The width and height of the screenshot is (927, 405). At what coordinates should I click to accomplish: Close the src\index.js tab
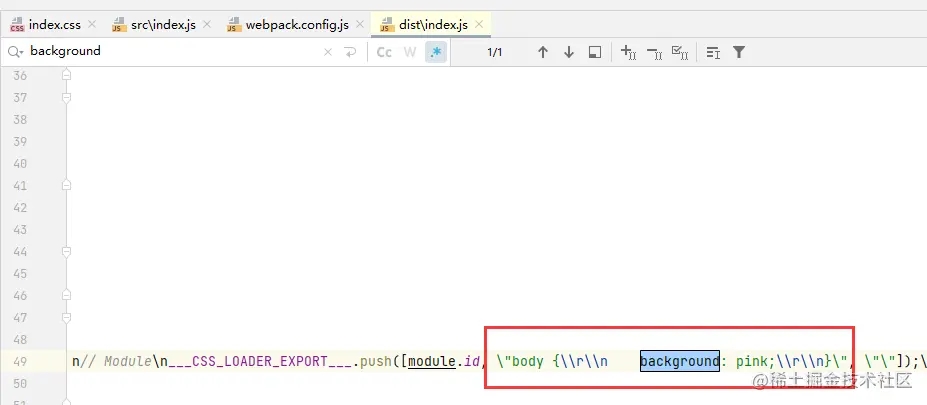pyautogui.click(x=206, y=24)
